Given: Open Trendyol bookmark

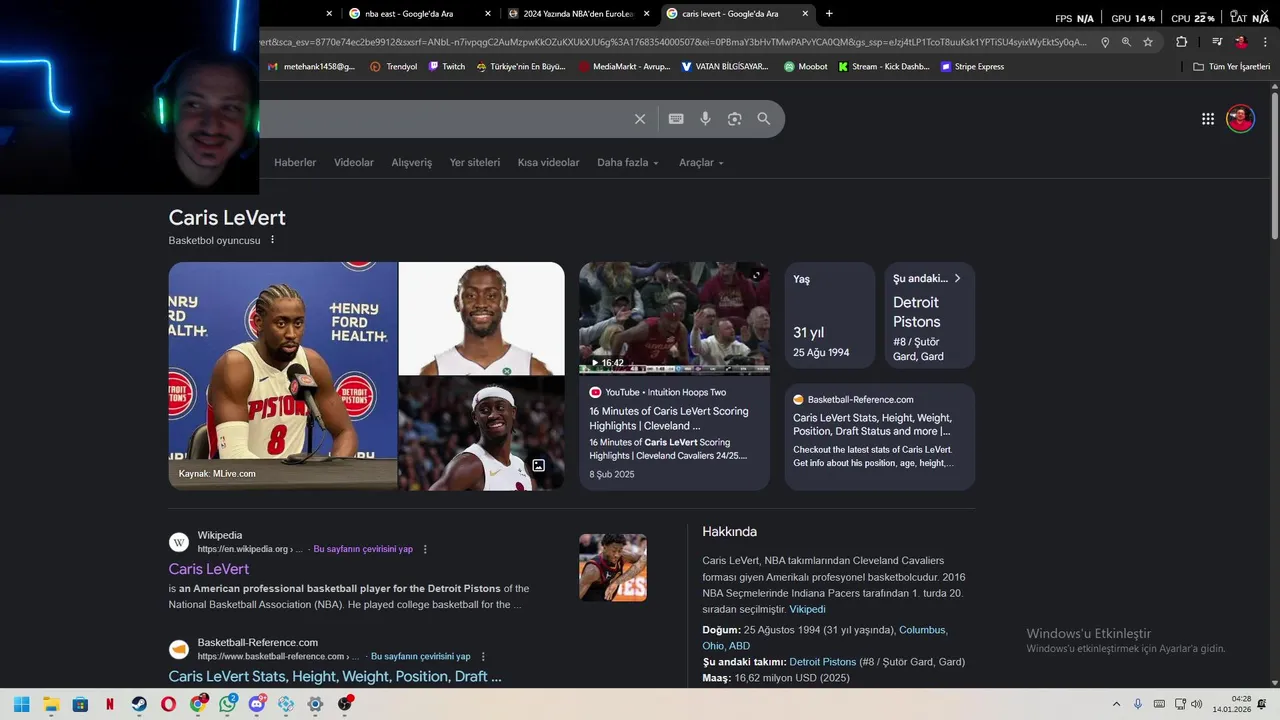Looking at the screenshot, I should point(393,67).
